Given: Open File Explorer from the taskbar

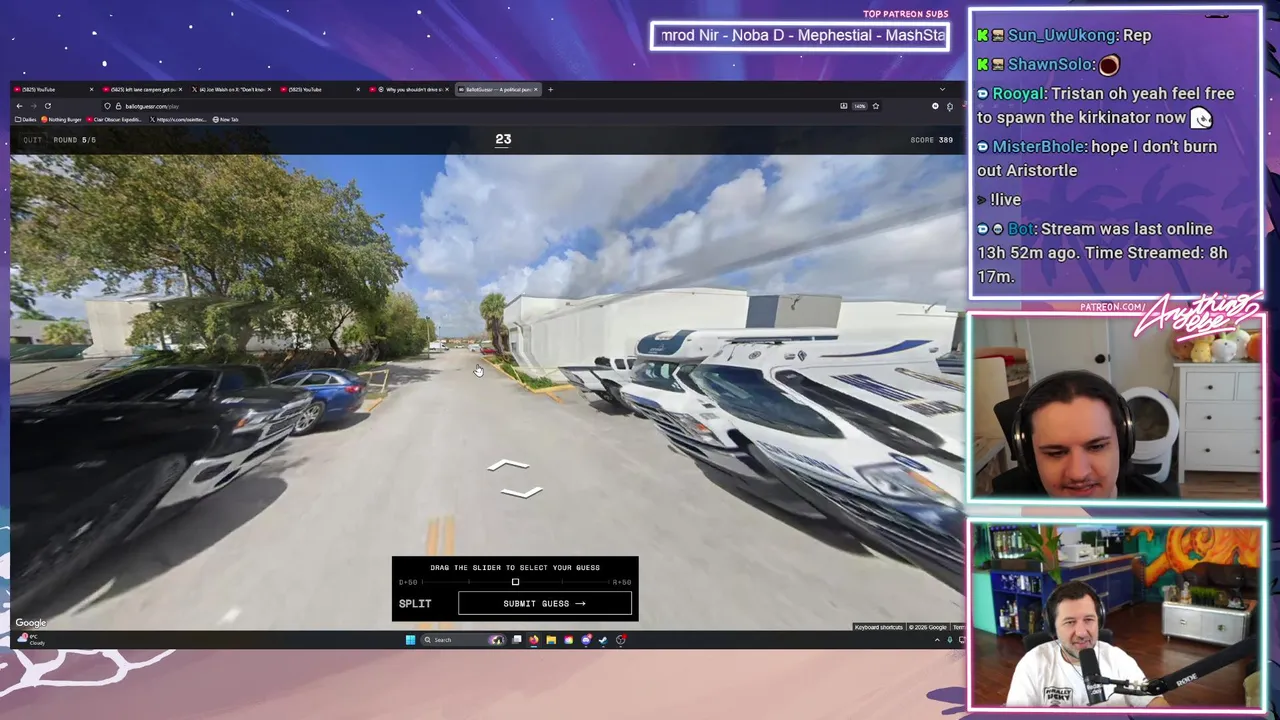Looking at the screenshot, I should [x=550, y=640].
